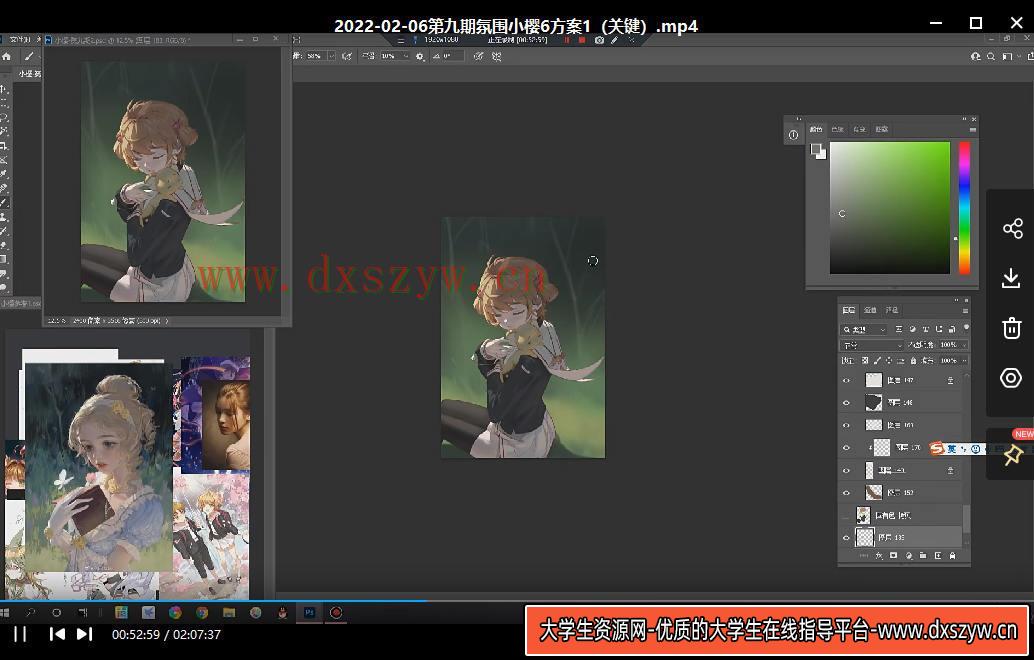Toggle visibility of layer 146

847,403
